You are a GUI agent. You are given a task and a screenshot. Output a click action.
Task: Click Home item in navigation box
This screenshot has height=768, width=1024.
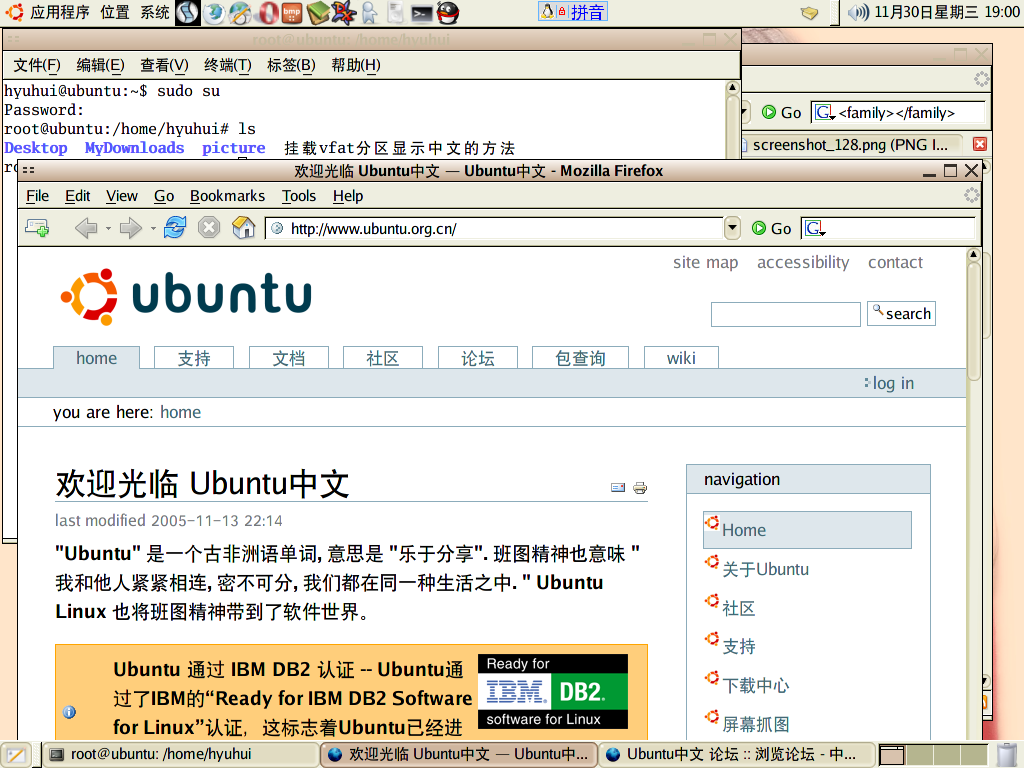[x=807, y=530]
